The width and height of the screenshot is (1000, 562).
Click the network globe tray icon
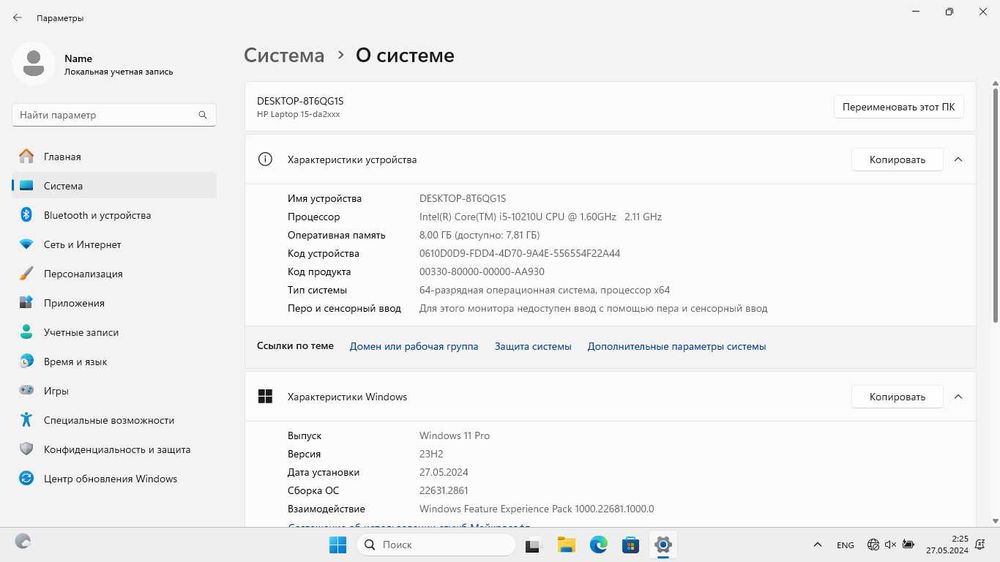point(873,545)
